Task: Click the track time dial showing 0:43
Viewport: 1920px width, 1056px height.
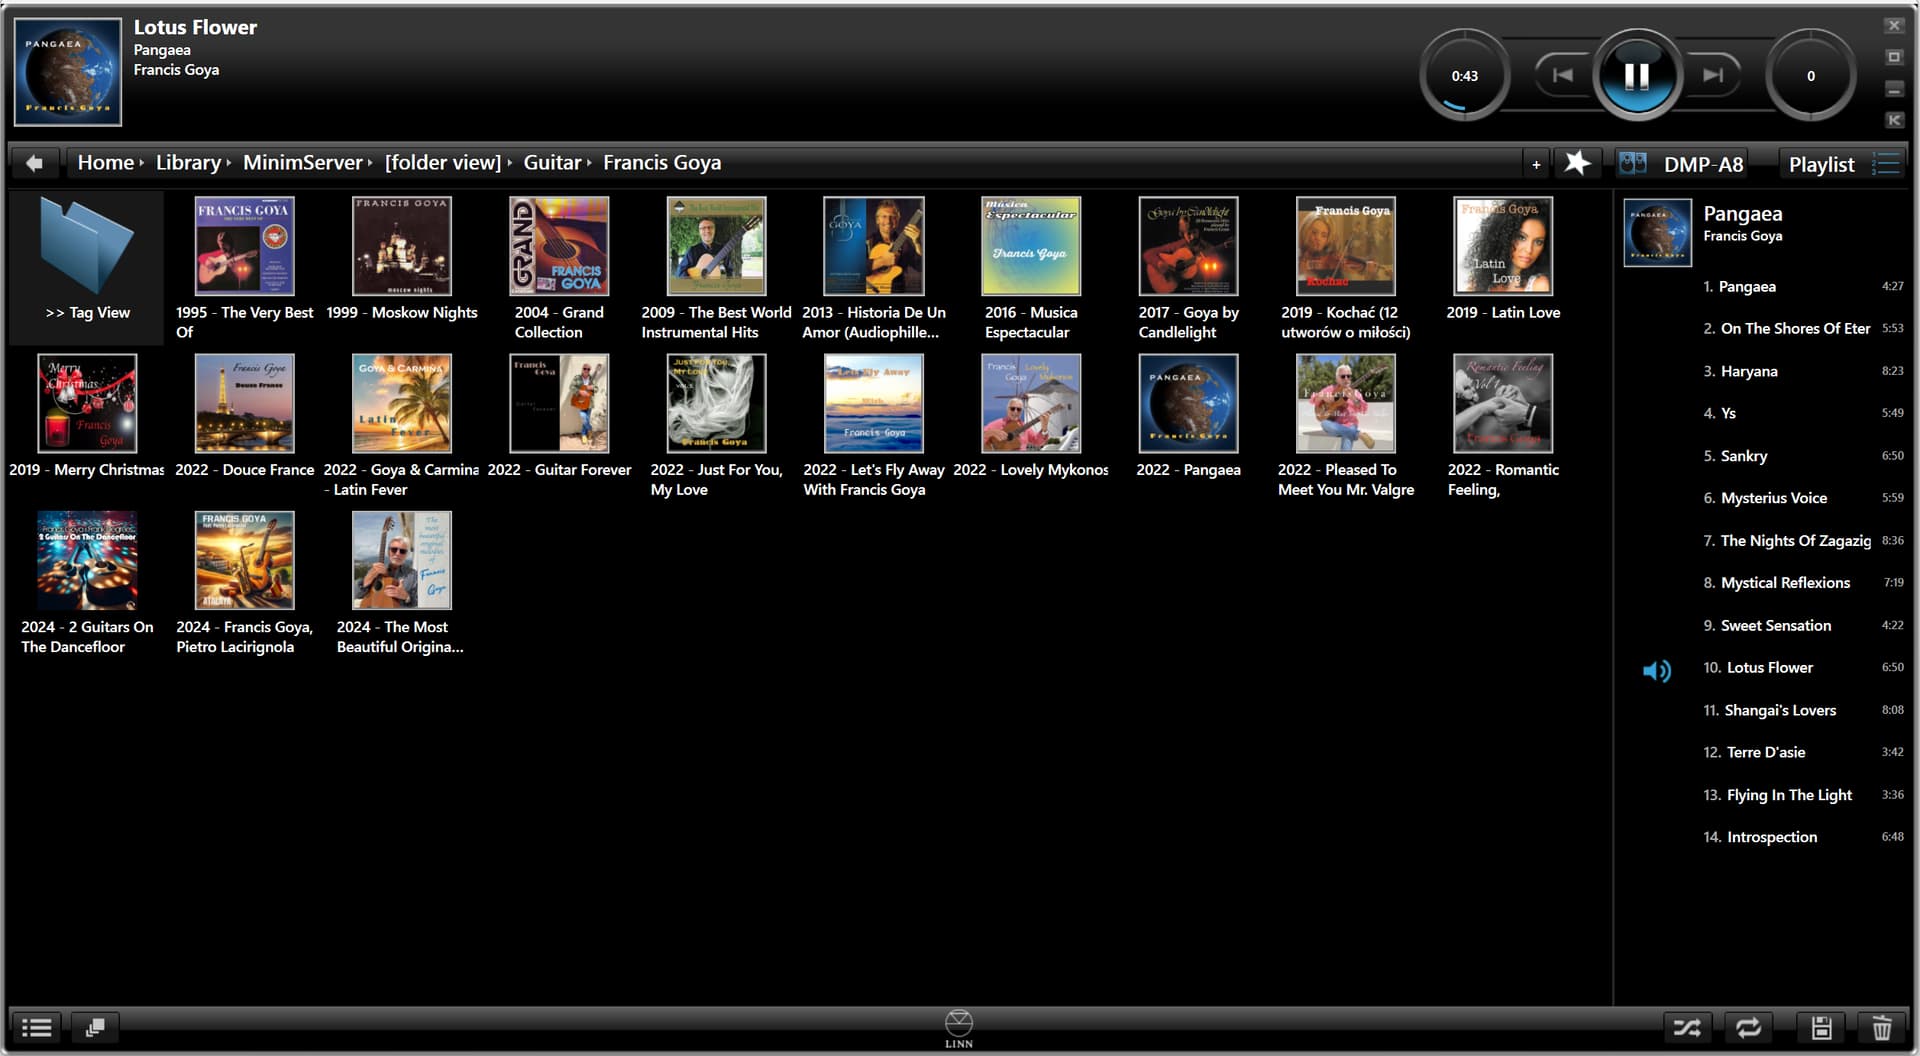Action: [1464, 76]
